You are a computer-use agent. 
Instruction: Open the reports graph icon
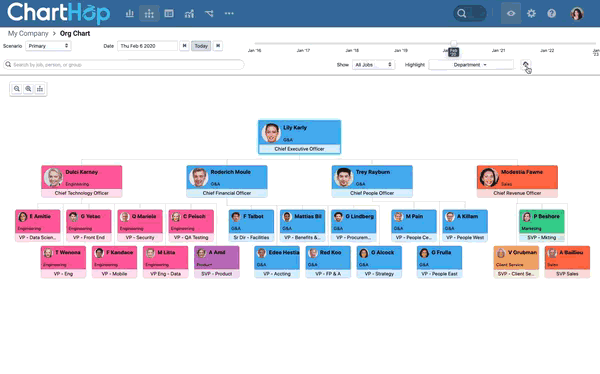click(189, 14)
